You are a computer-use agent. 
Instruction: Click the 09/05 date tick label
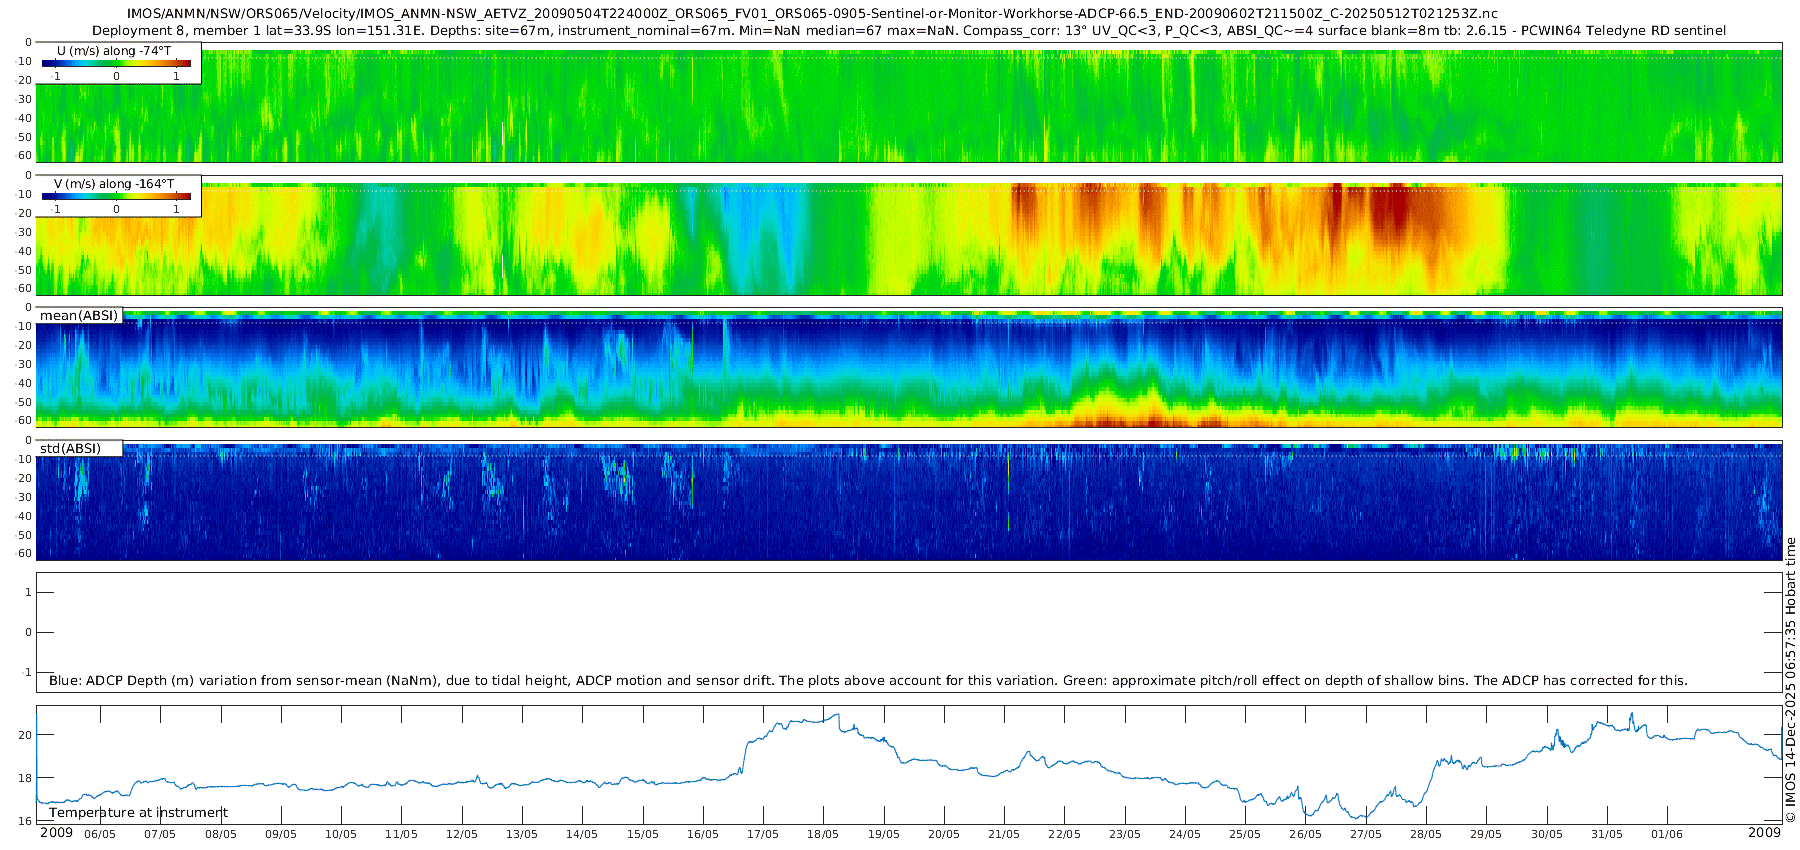(281, 834)
